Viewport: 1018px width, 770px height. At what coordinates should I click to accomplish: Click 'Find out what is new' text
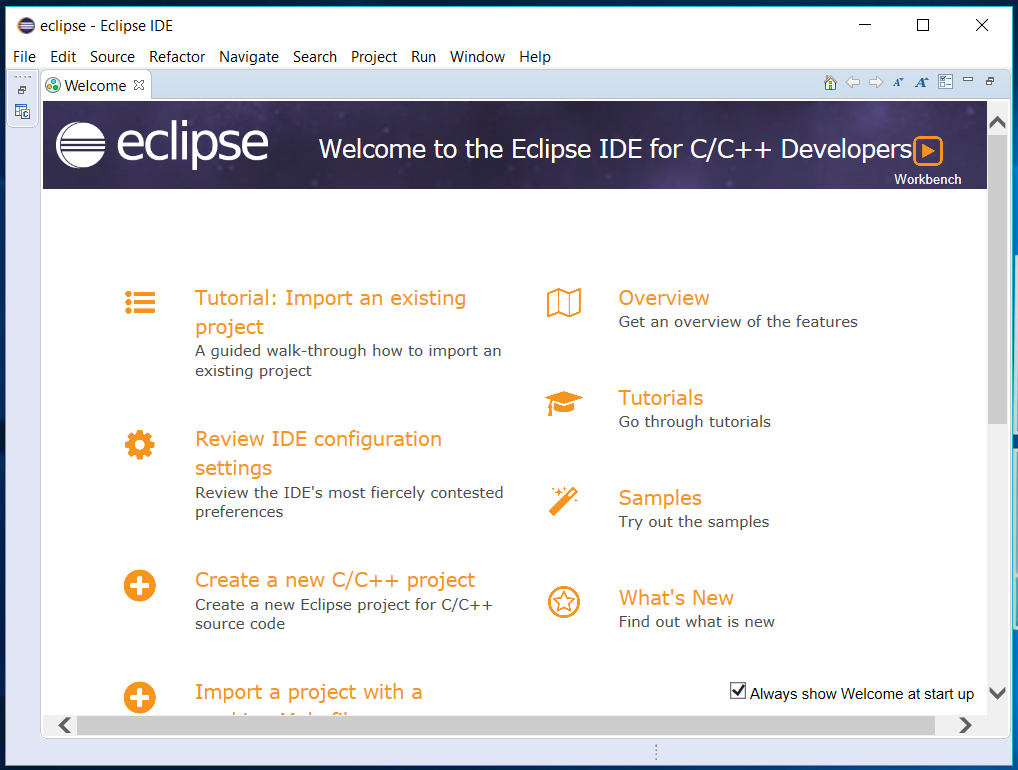click(x=696, y=622)
